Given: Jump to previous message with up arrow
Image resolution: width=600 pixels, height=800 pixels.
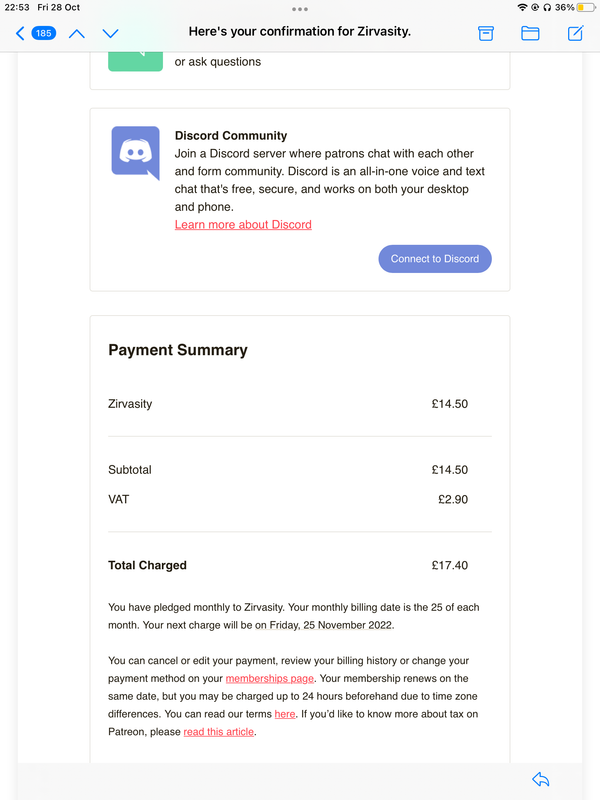Looking at the screenshot, I should (77, 34).
